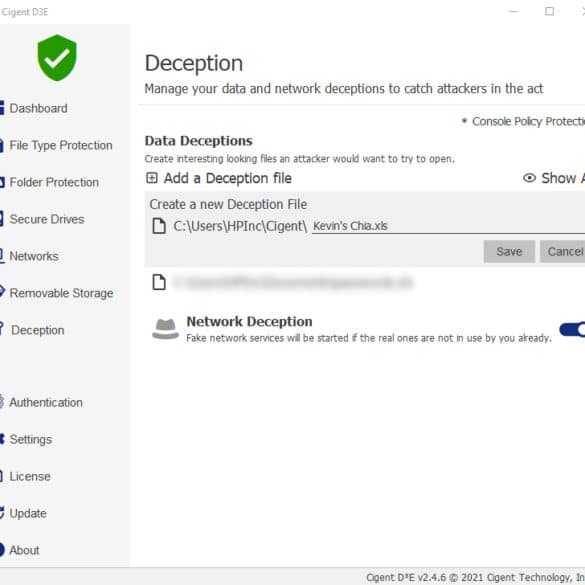Screen dimensions: 585x585
Task: Click the file icon of the blurred deception entry
Action: click(x=159, y=282)
